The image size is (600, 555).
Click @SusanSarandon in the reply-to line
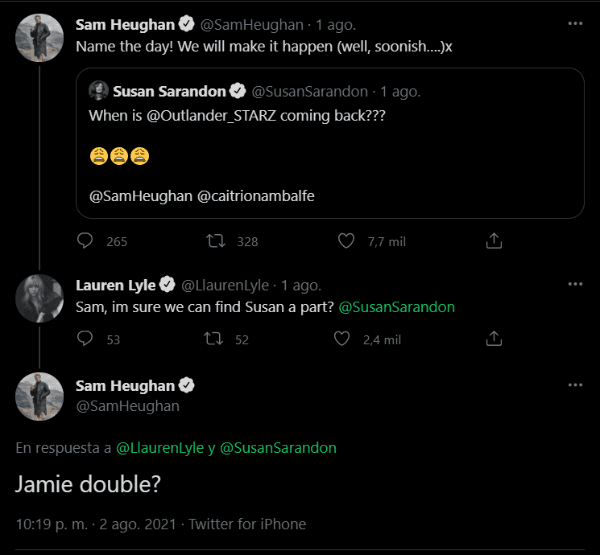(277, 448)
